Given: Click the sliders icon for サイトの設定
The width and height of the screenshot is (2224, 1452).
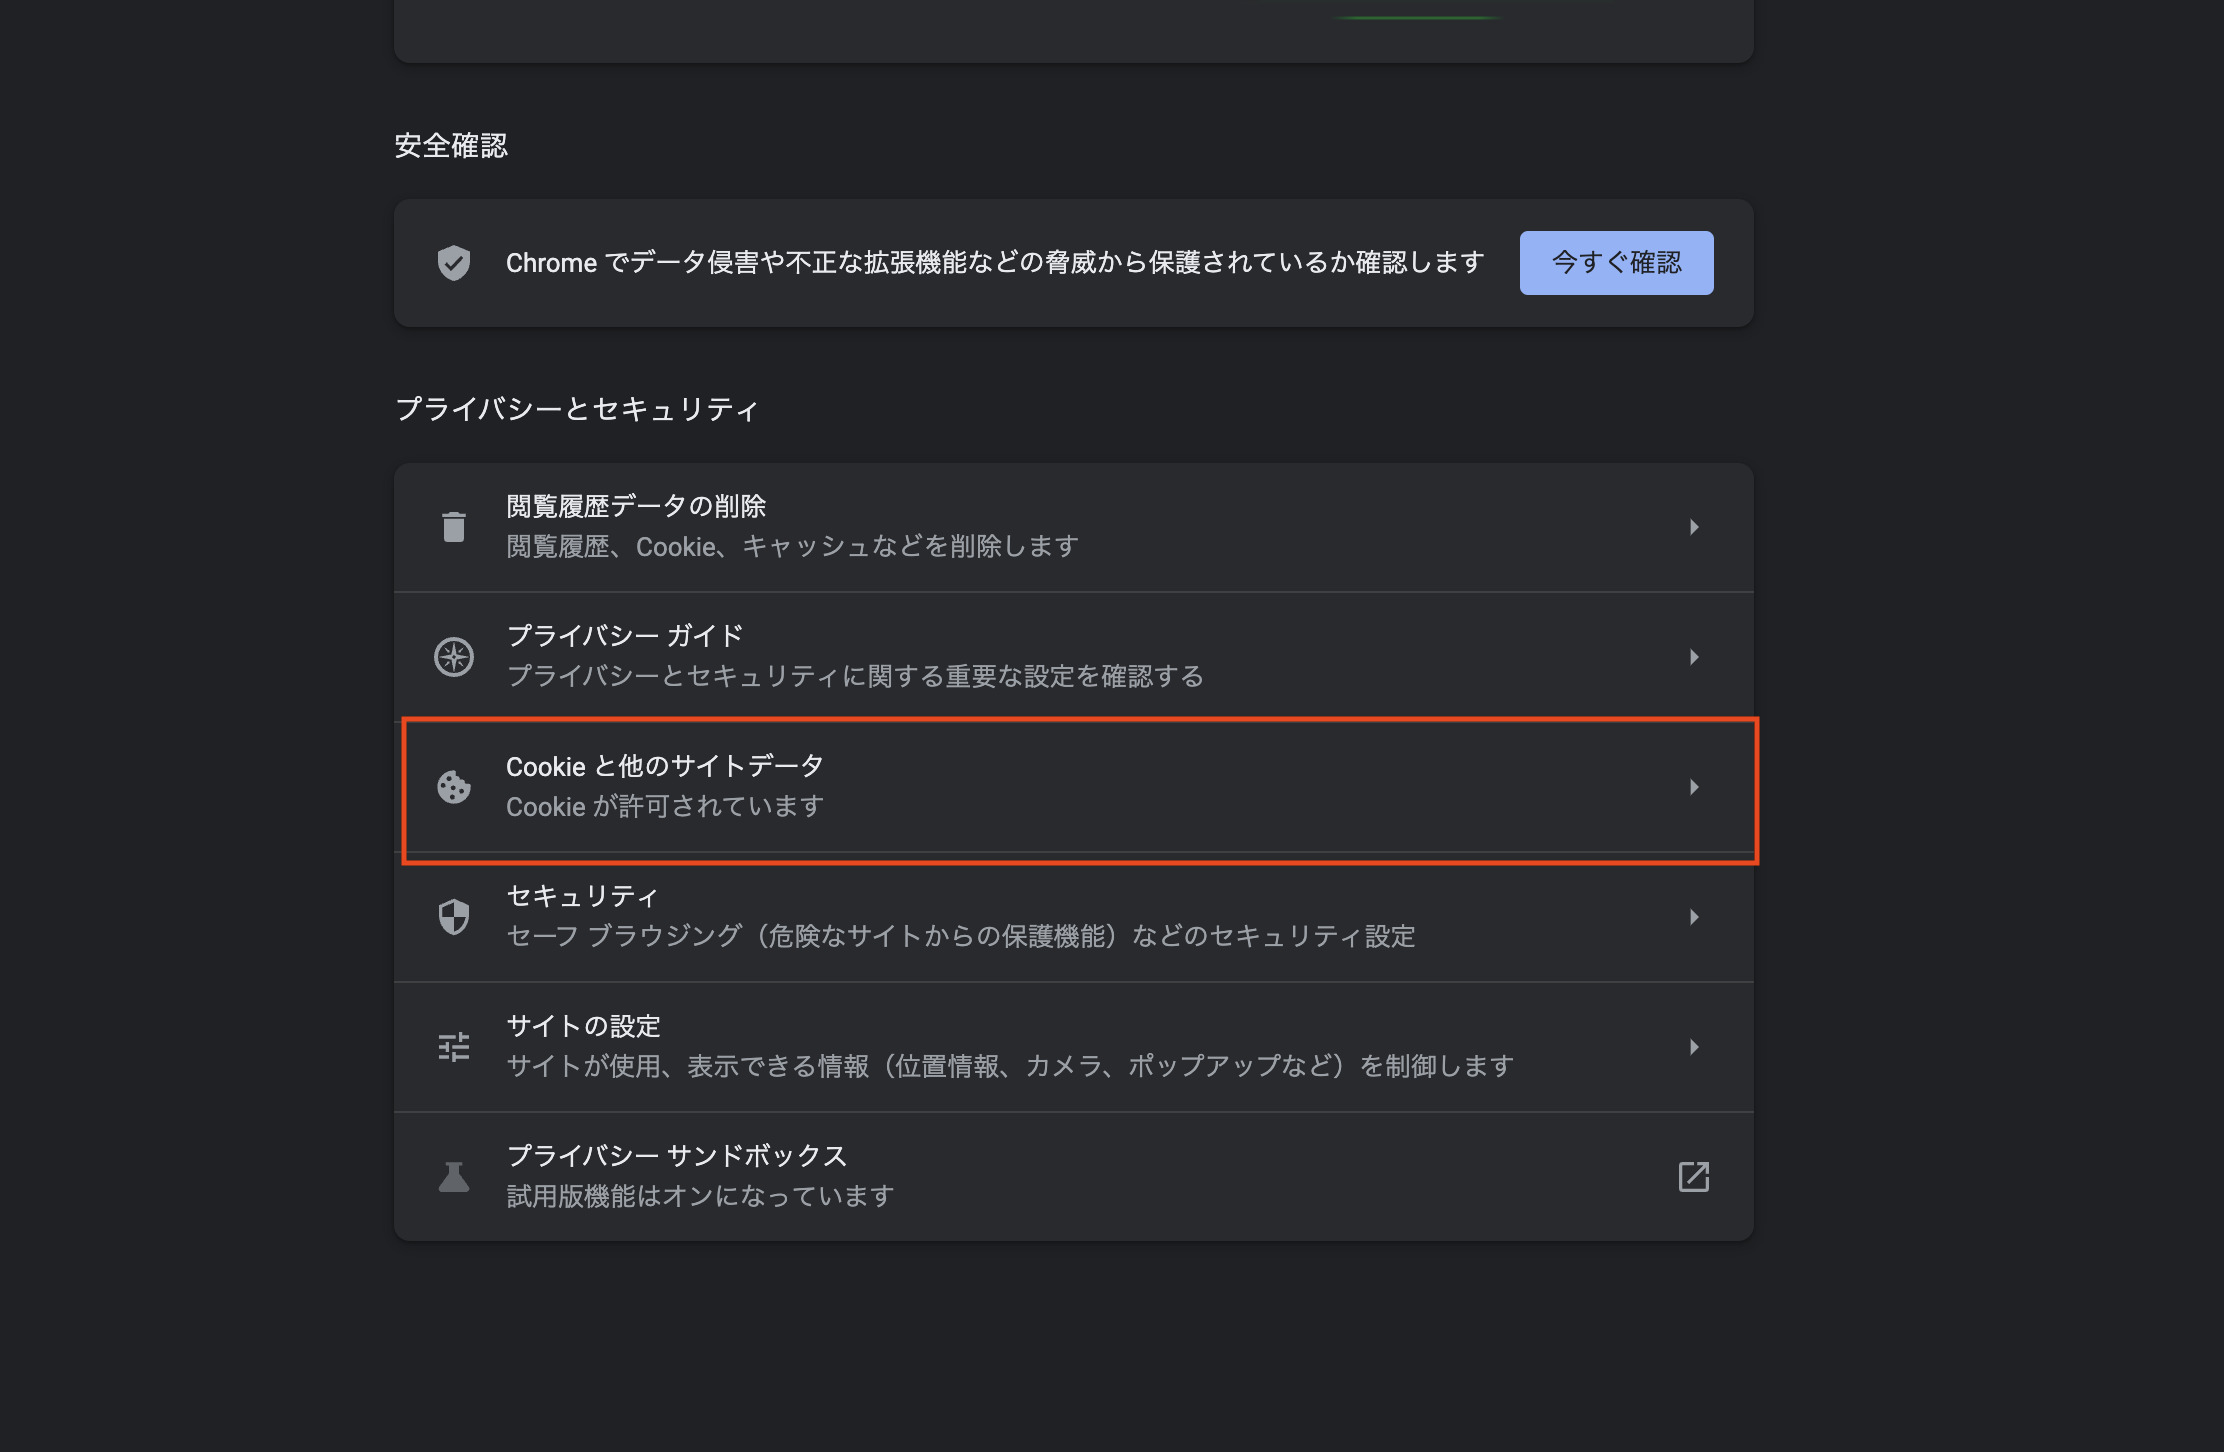Looking at the screenshot, I should coord(454,1047).
